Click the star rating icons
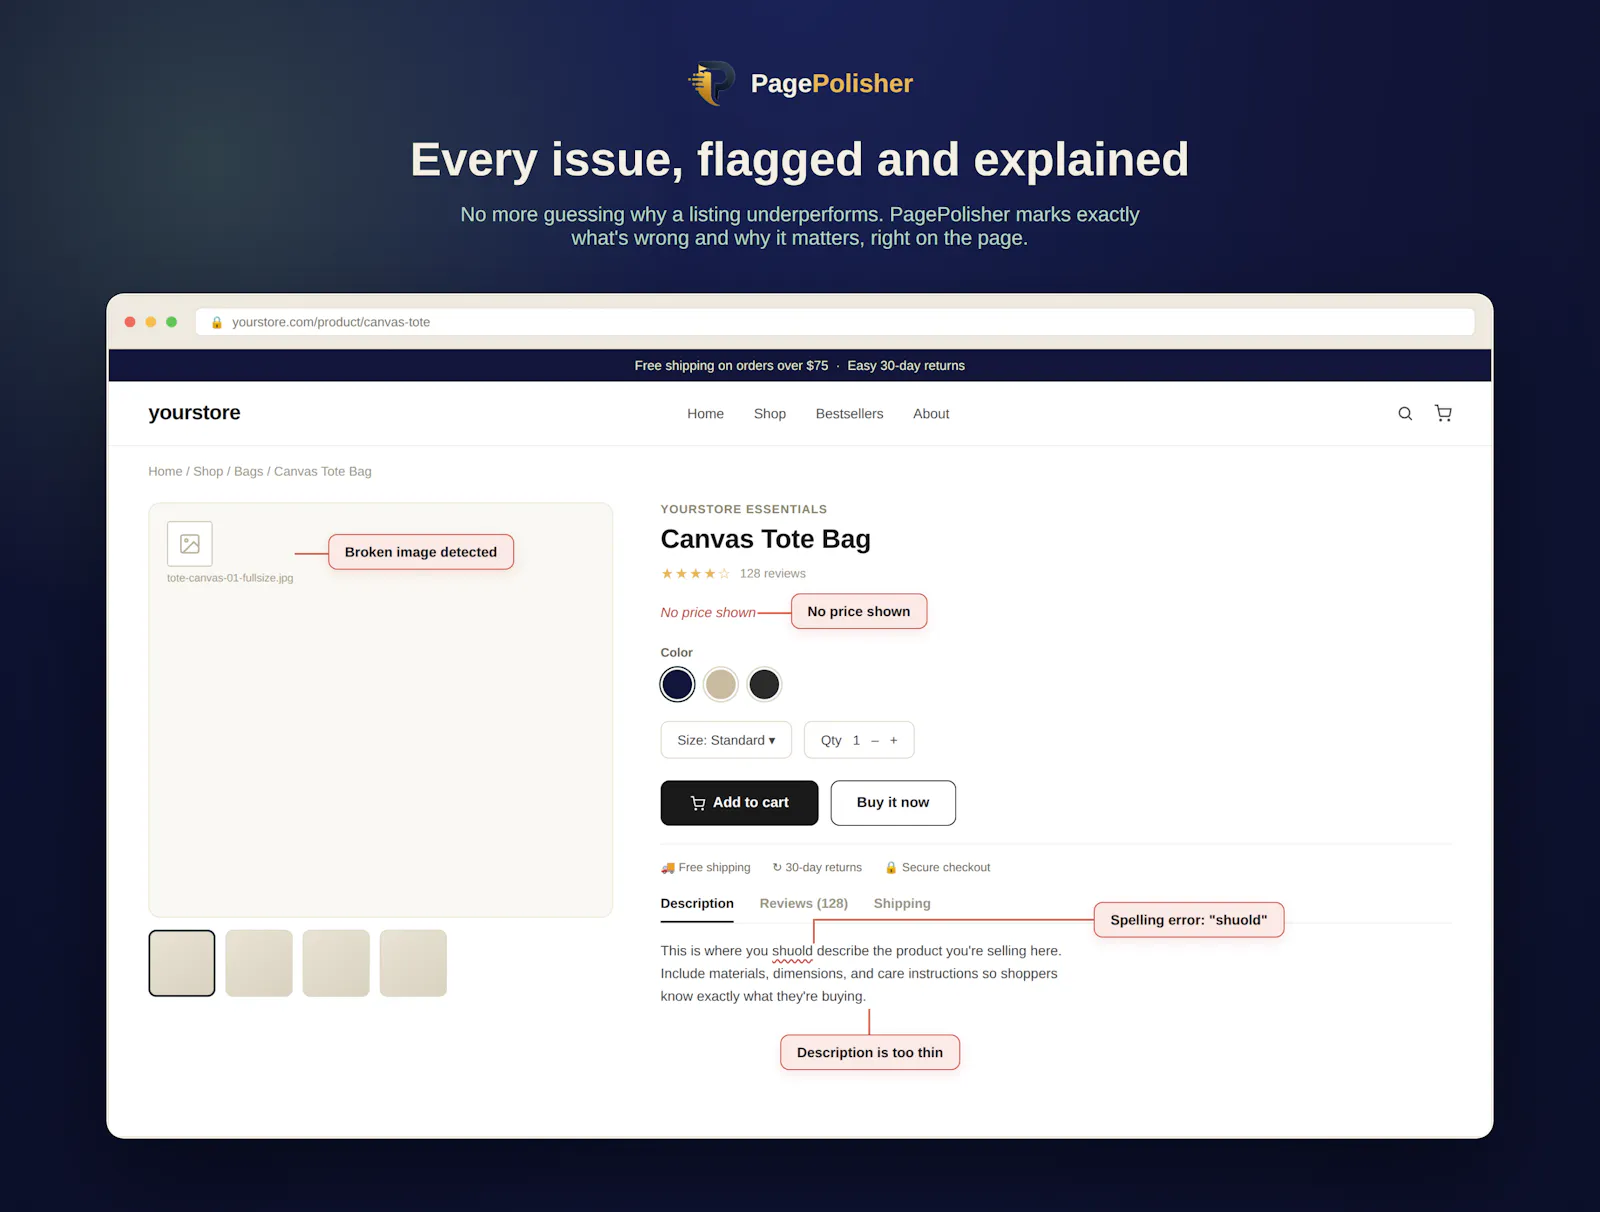 point(695,574)
